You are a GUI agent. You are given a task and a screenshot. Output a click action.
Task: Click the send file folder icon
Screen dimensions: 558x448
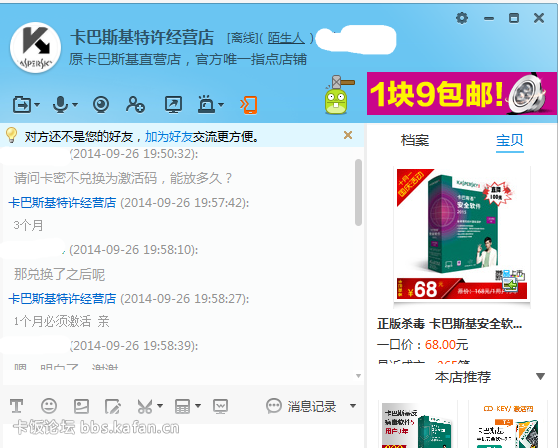tap(22, 105)
